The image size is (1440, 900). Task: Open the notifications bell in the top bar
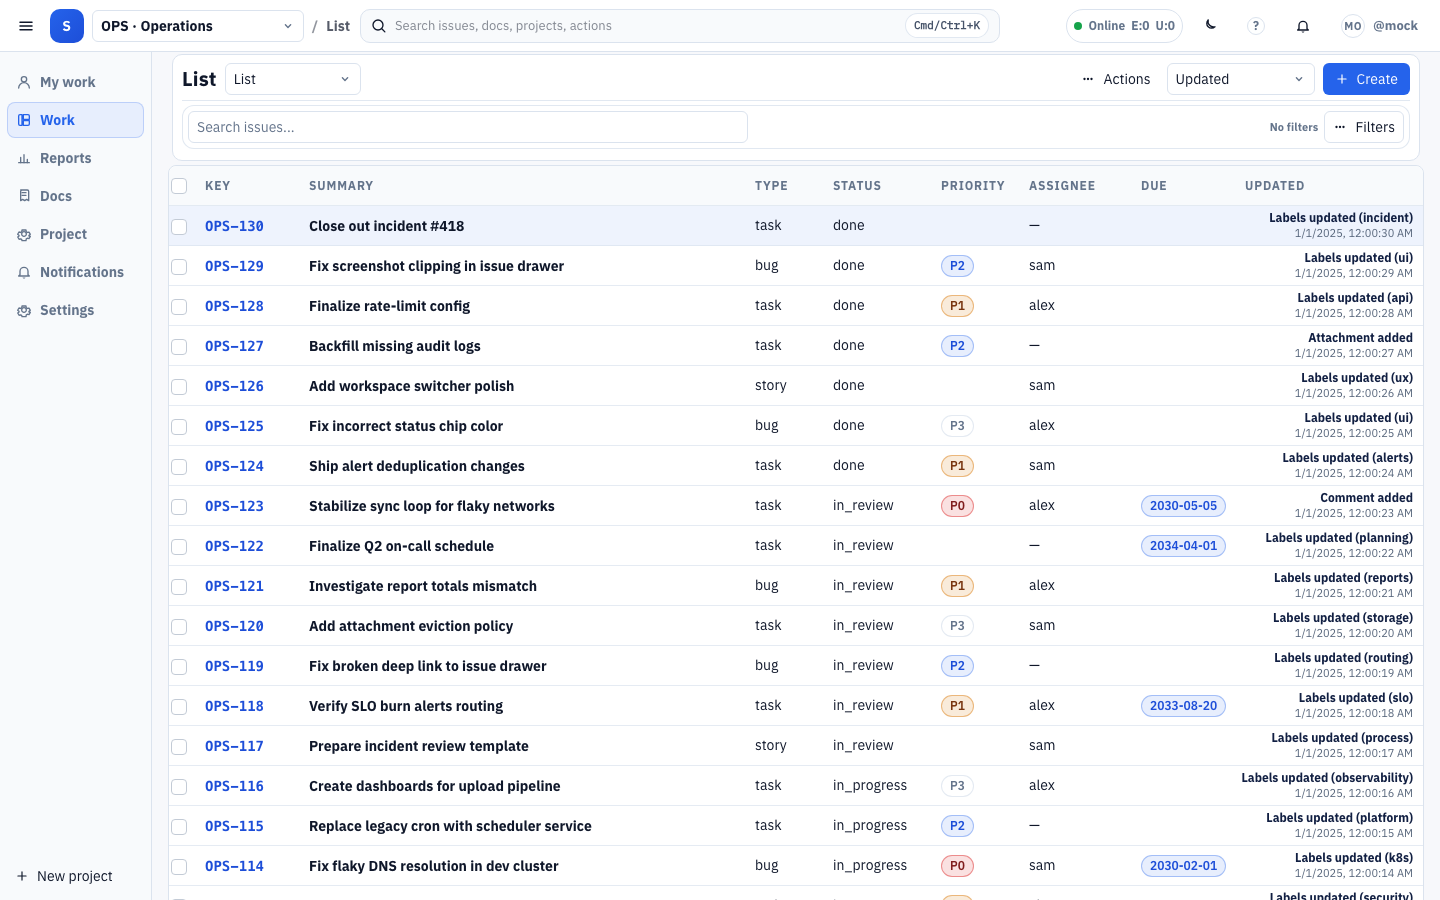(x=1303, y=25)
